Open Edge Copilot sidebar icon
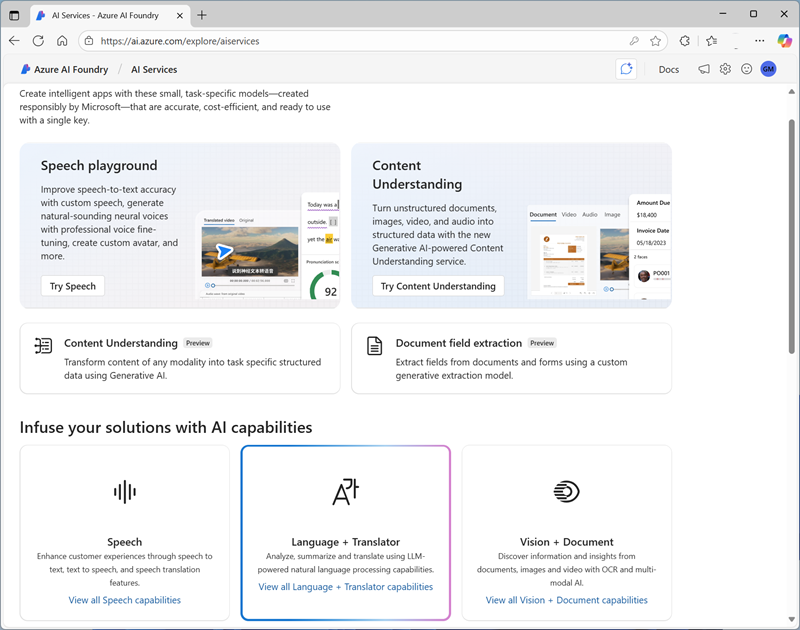800x630 pixels. (x=785, y=41)
